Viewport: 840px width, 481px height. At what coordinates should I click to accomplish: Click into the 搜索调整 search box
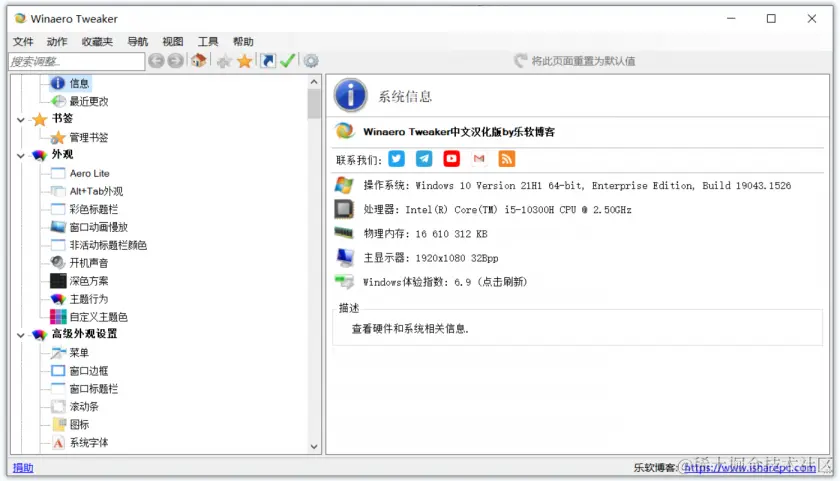77,61
